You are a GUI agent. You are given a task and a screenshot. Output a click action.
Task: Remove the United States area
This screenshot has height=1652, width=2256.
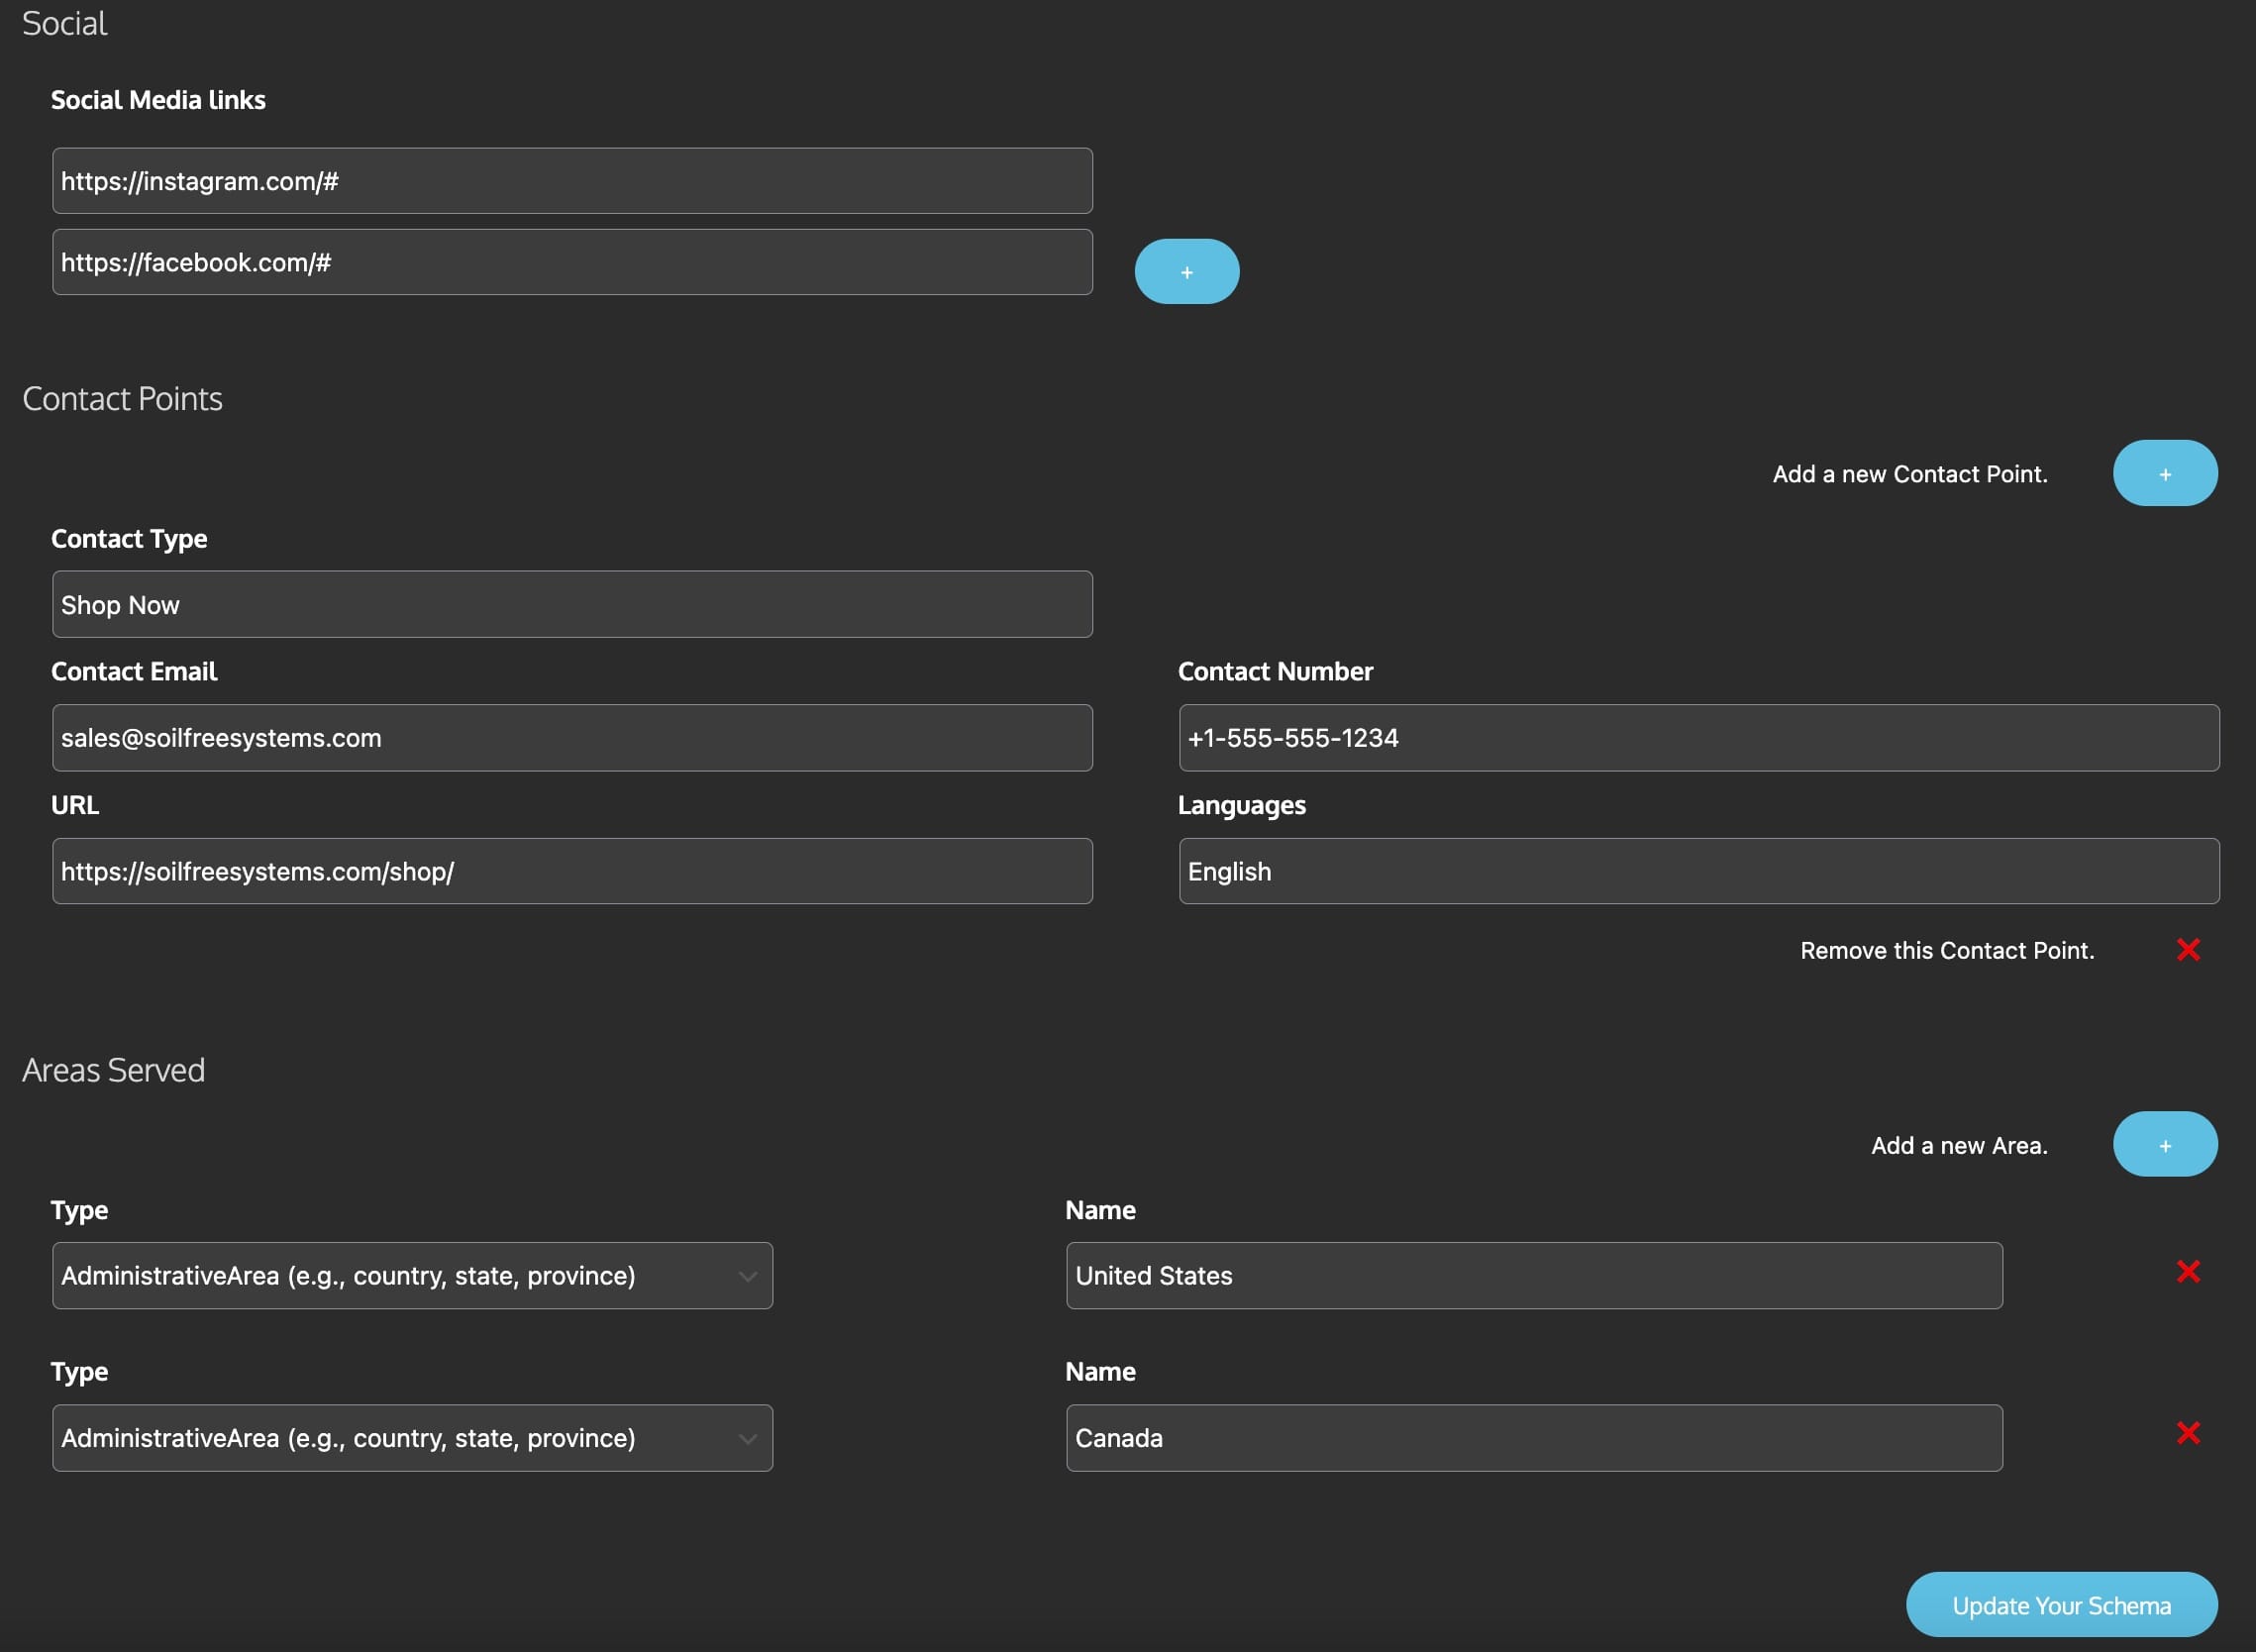click(x=2189, y=1271)
